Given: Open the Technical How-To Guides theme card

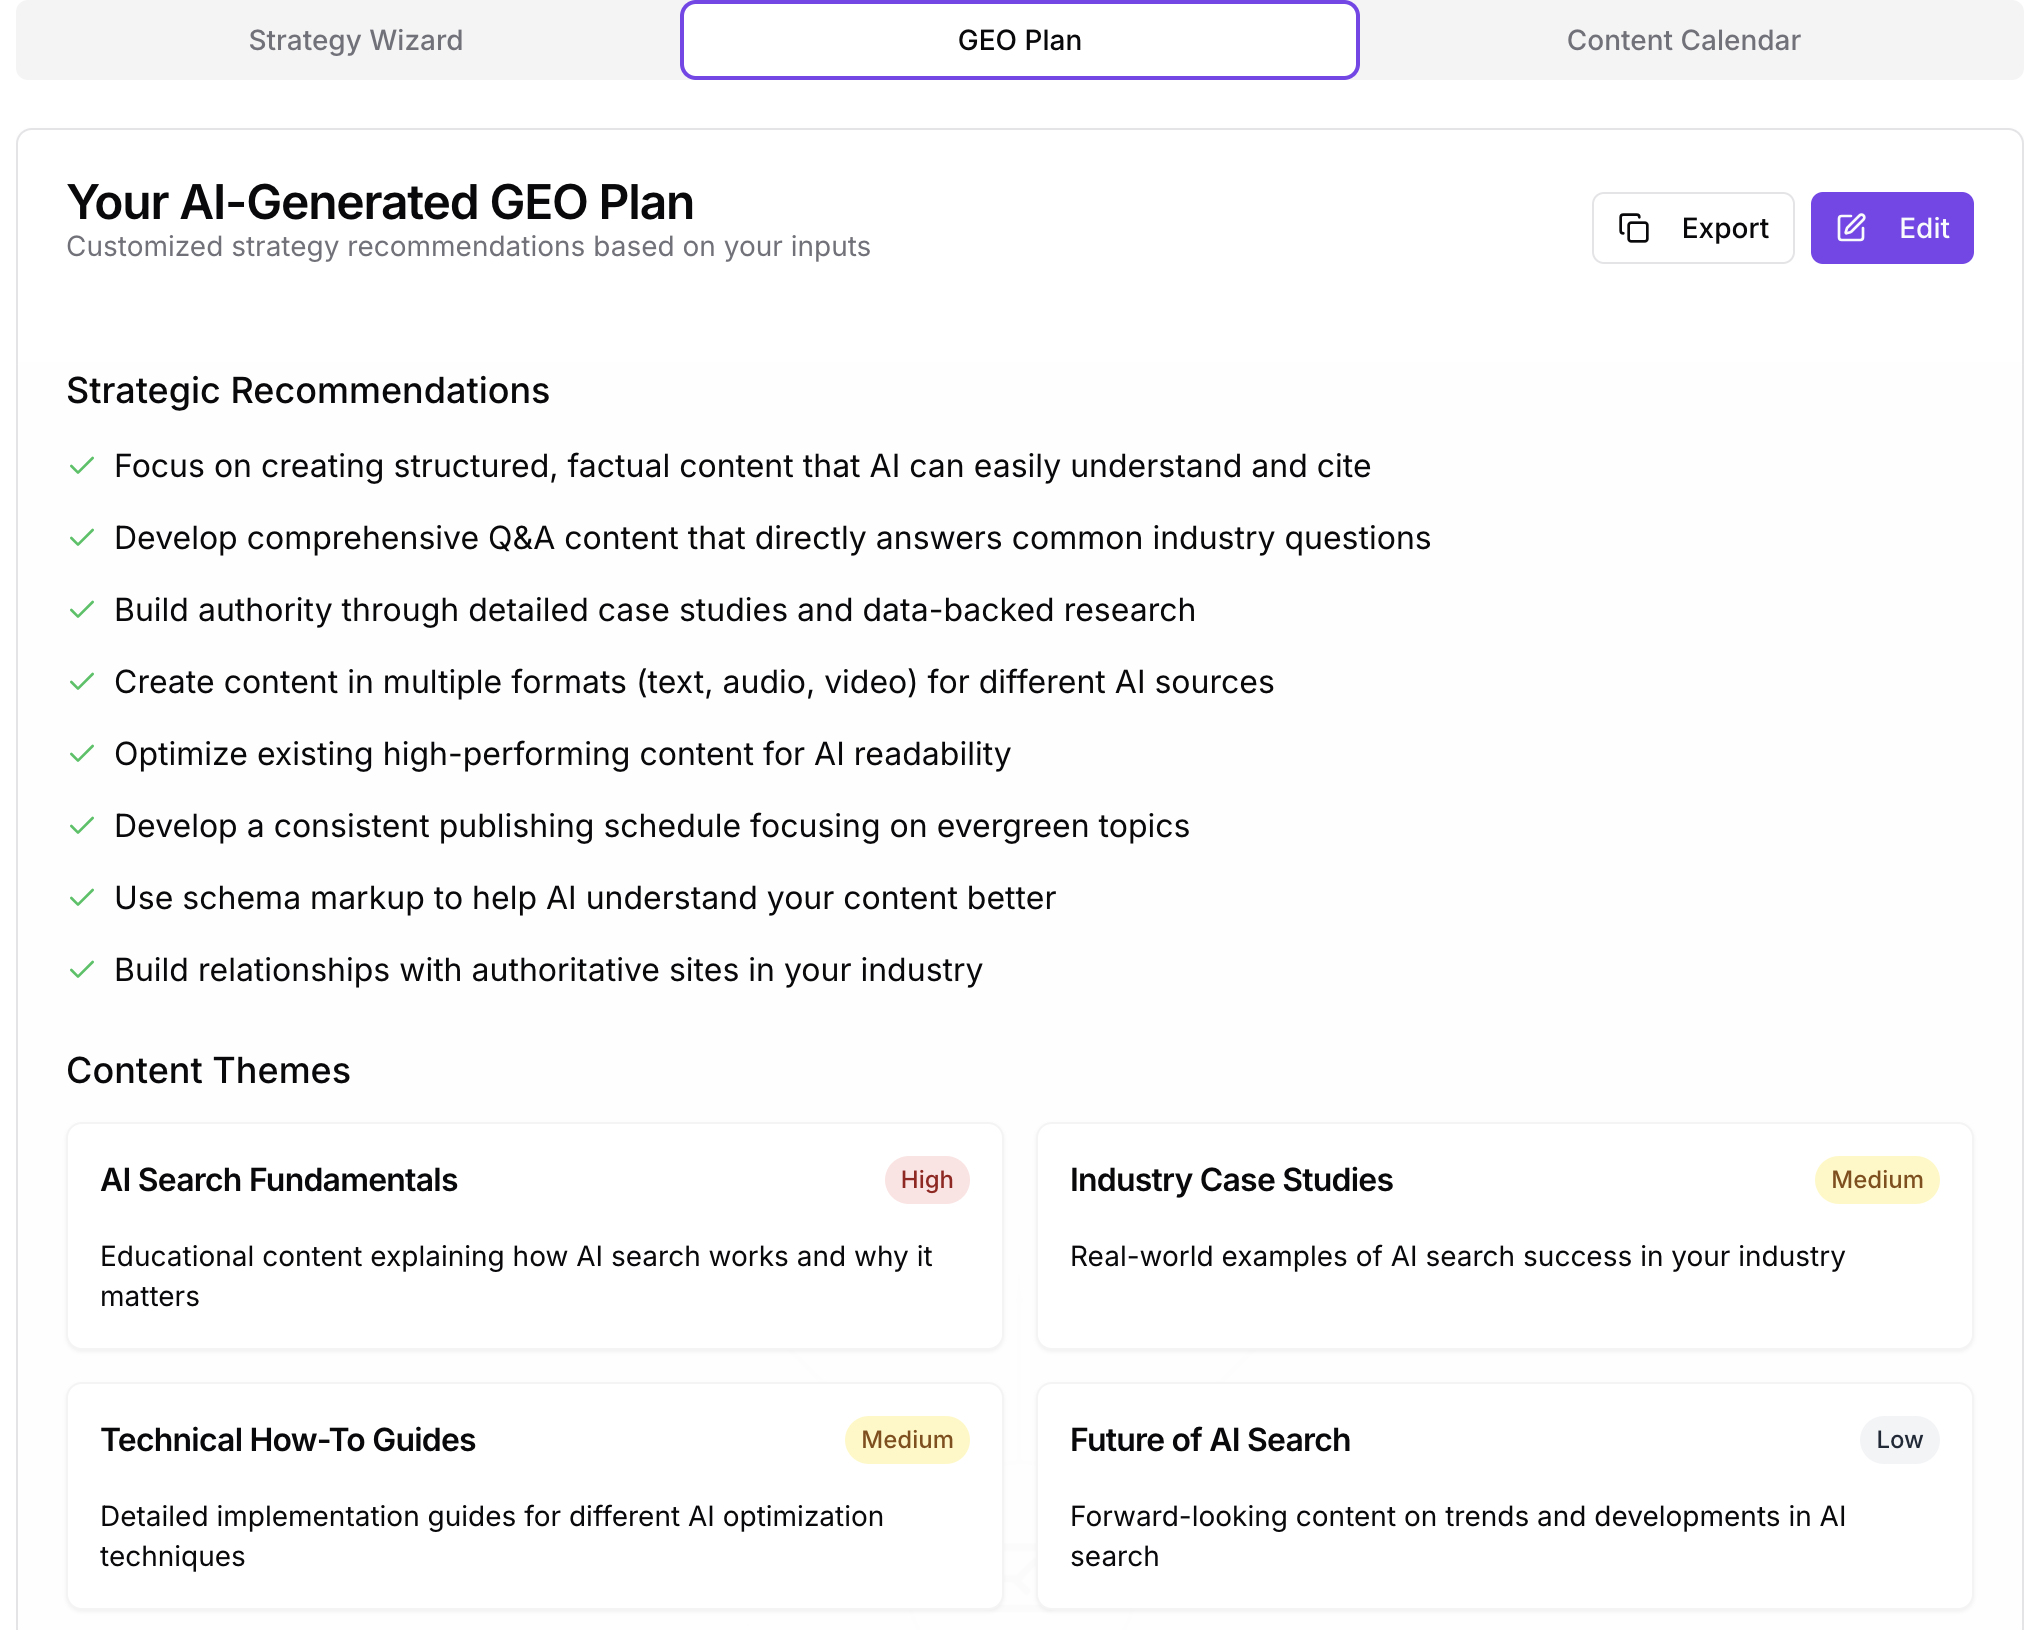Looking at the screenshot, I should 535,1496.
